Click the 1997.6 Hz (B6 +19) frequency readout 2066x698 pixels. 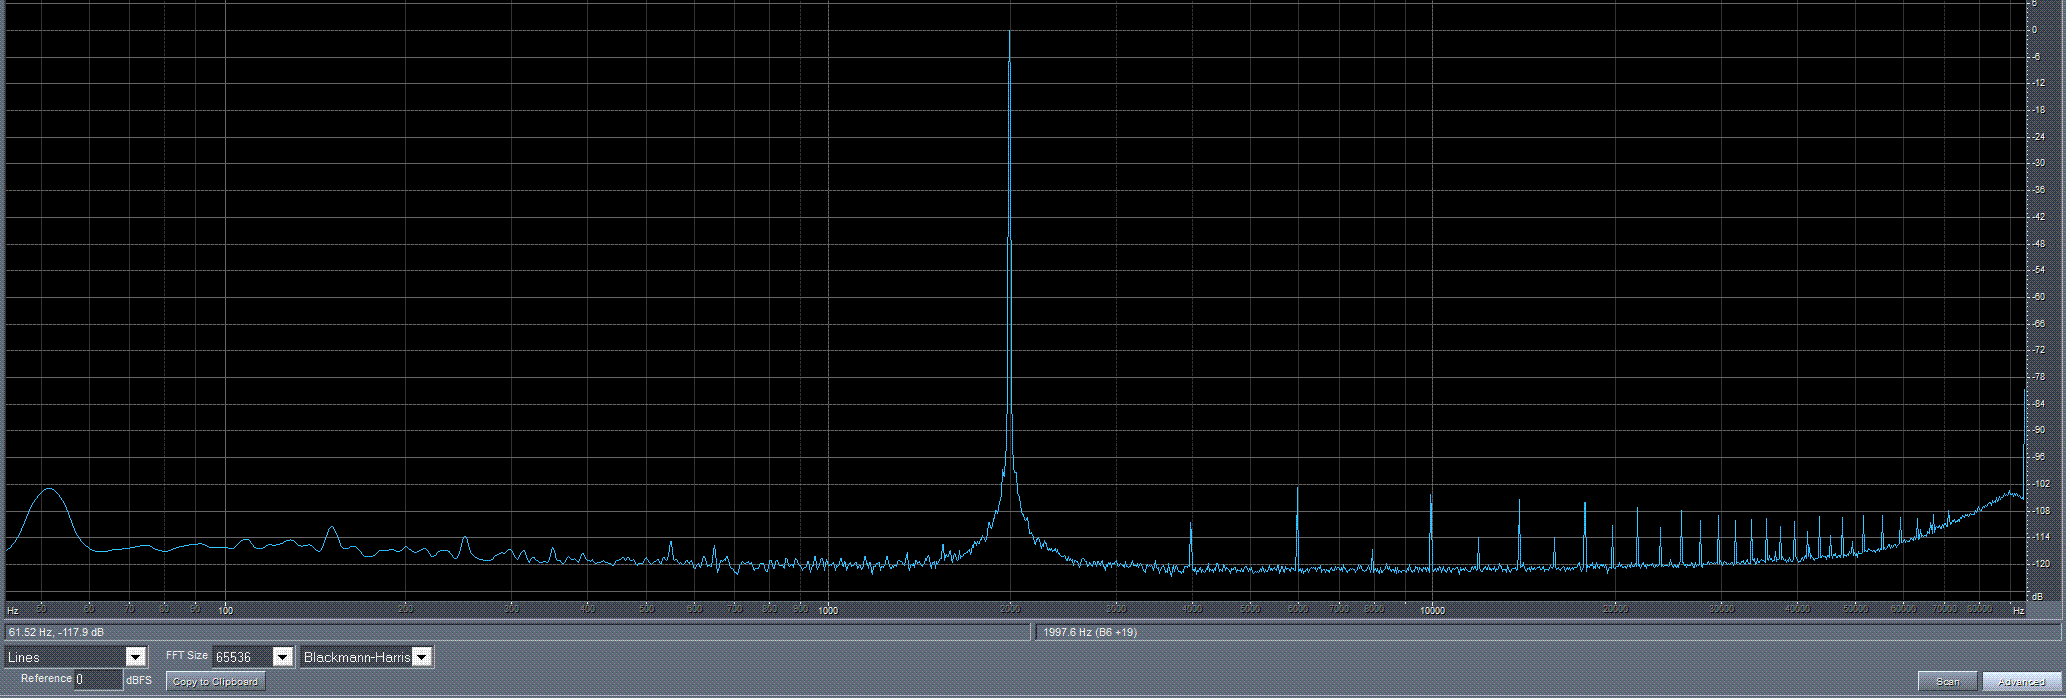pos(1089,632)
